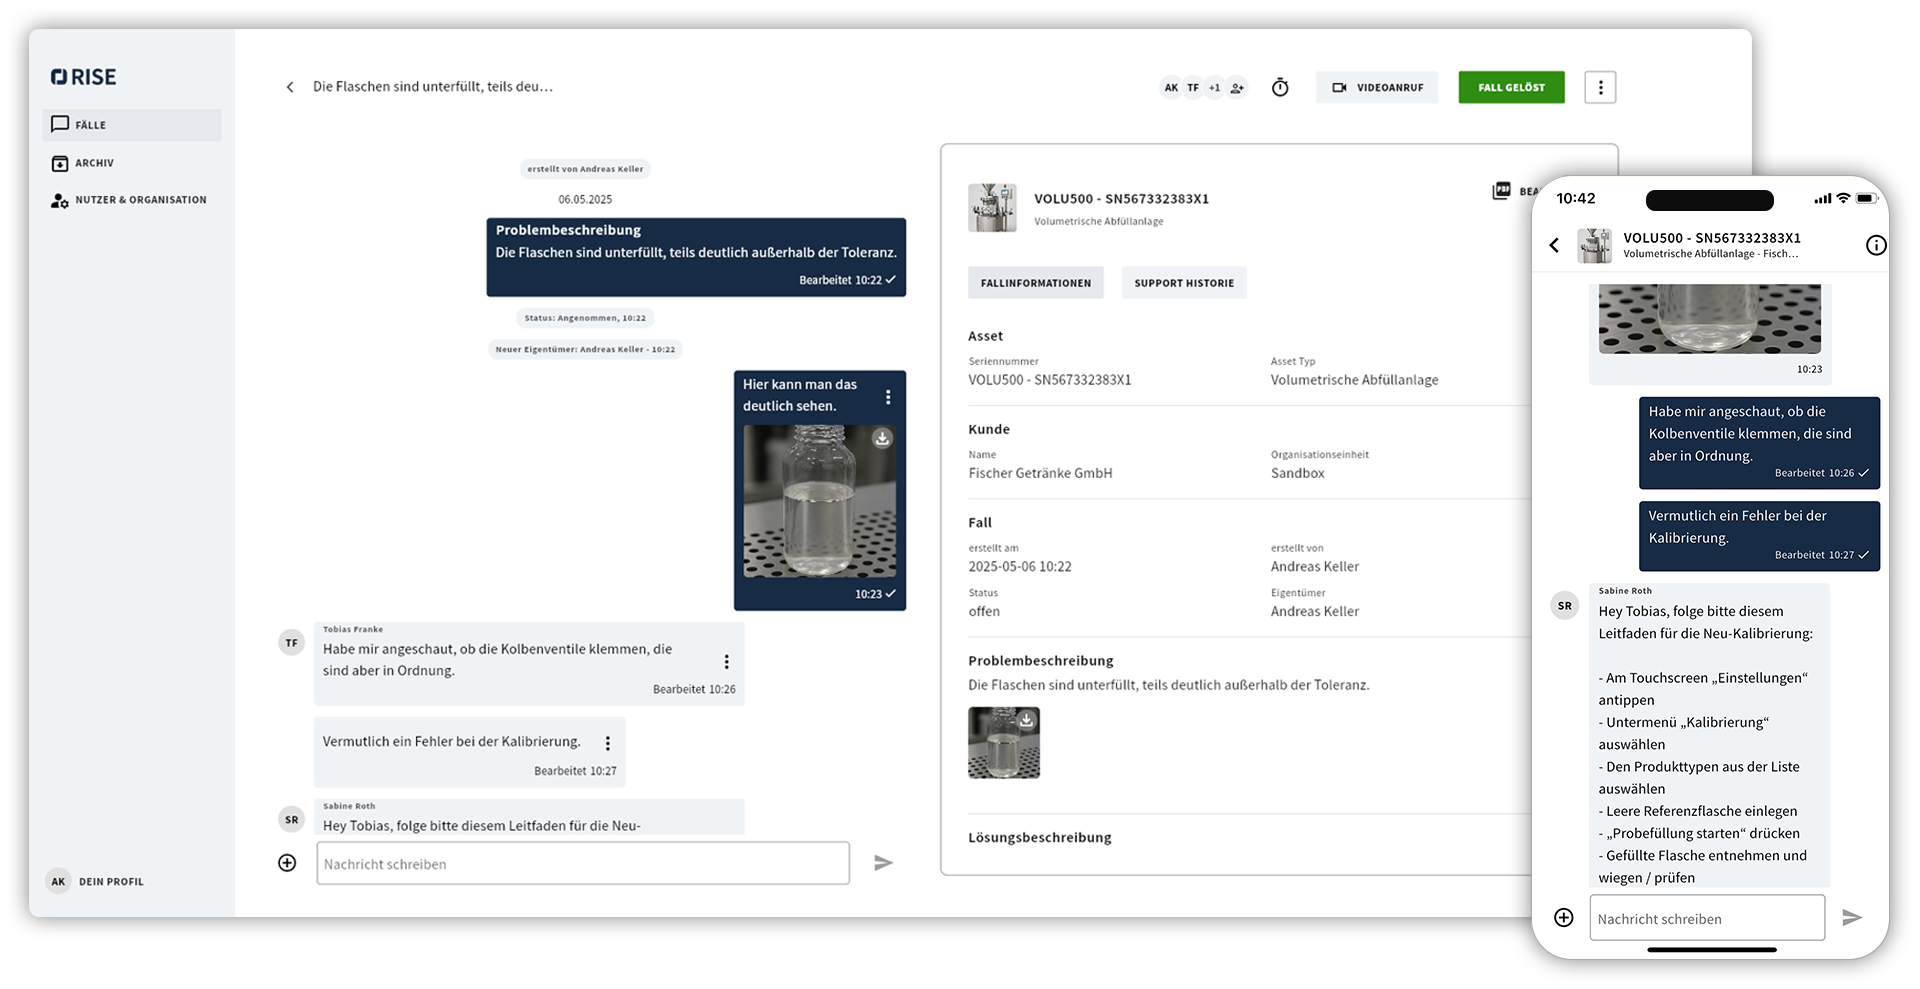Tap the back arrow on phone
Viewport: 1920px width, 989px height.
point(1554,245)
